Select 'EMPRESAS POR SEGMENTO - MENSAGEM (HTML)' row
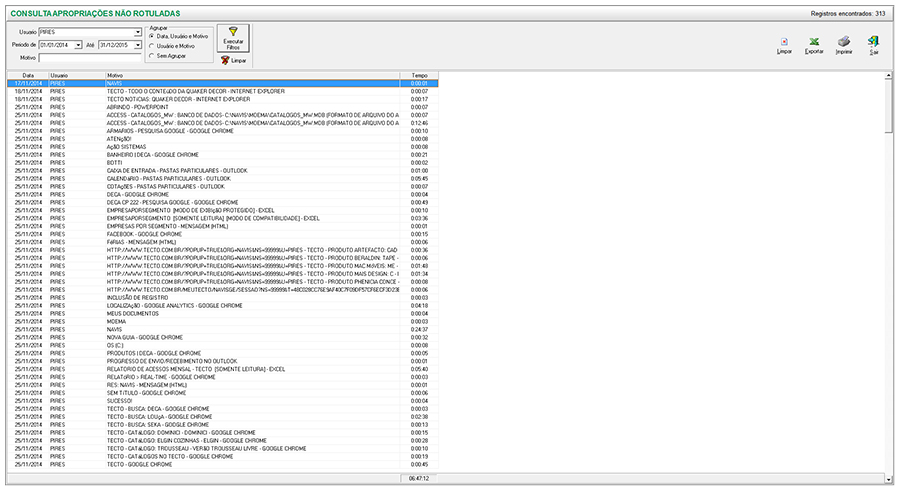900x490 pixels. (x=223, y=226)
